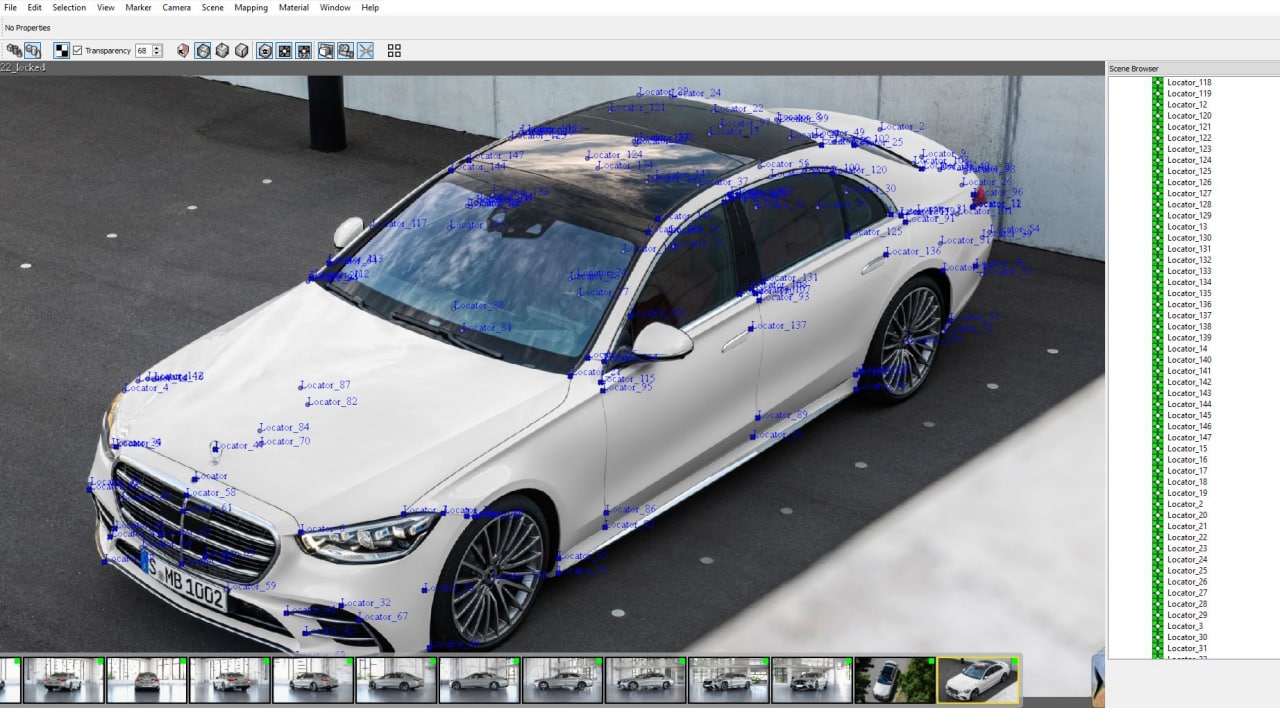
Task: Click the green icon beside Locator_29
Action: pos(1157,615)
